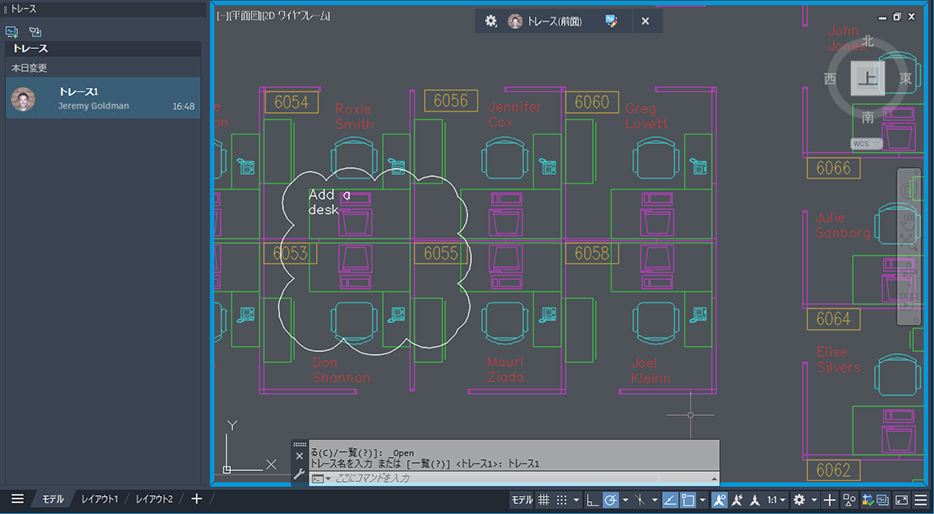Click the isolate objects icon

click(849, 500)
